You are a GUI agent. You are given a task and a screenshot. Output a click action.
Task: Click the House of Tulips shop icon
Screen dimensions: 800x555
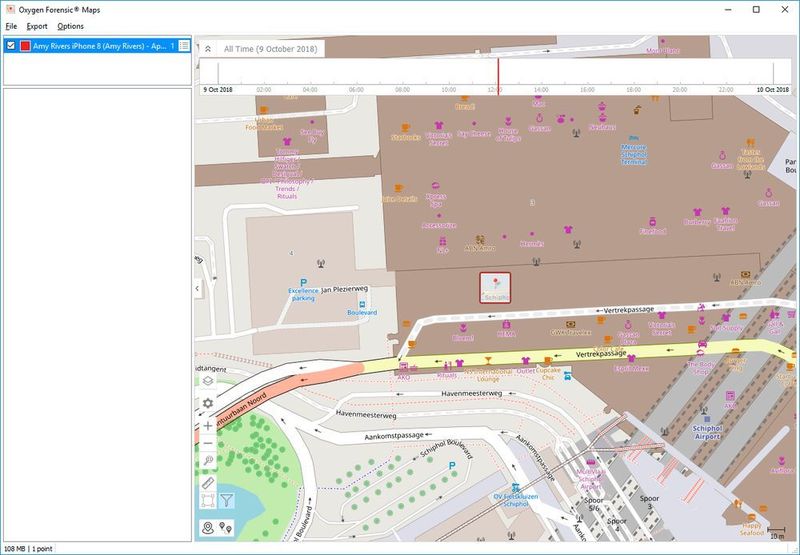[x=508, y=121]
